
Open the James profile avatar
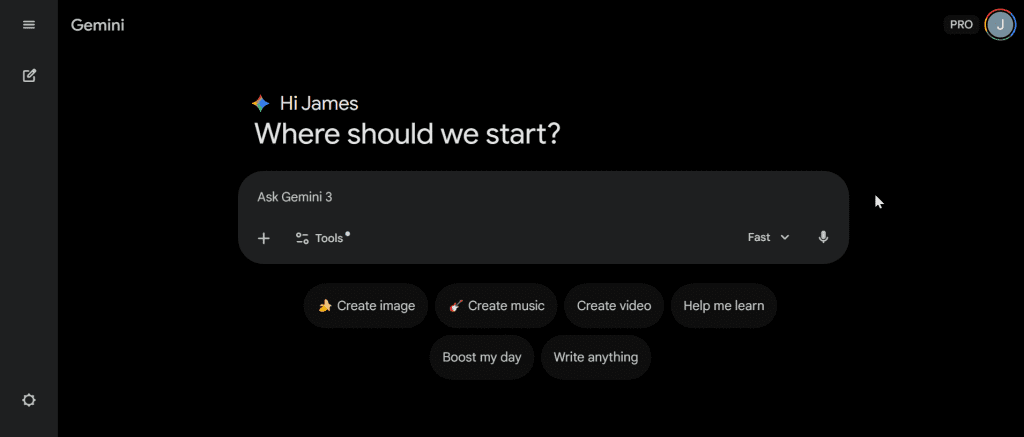tap(999, 25)
